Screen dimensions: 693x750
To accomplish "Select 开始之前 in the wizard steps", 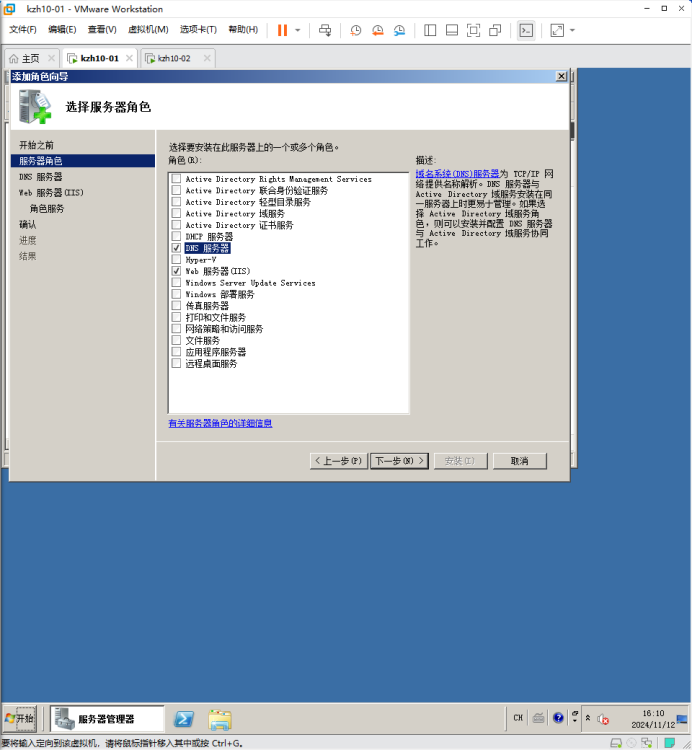I will (36, 145).
